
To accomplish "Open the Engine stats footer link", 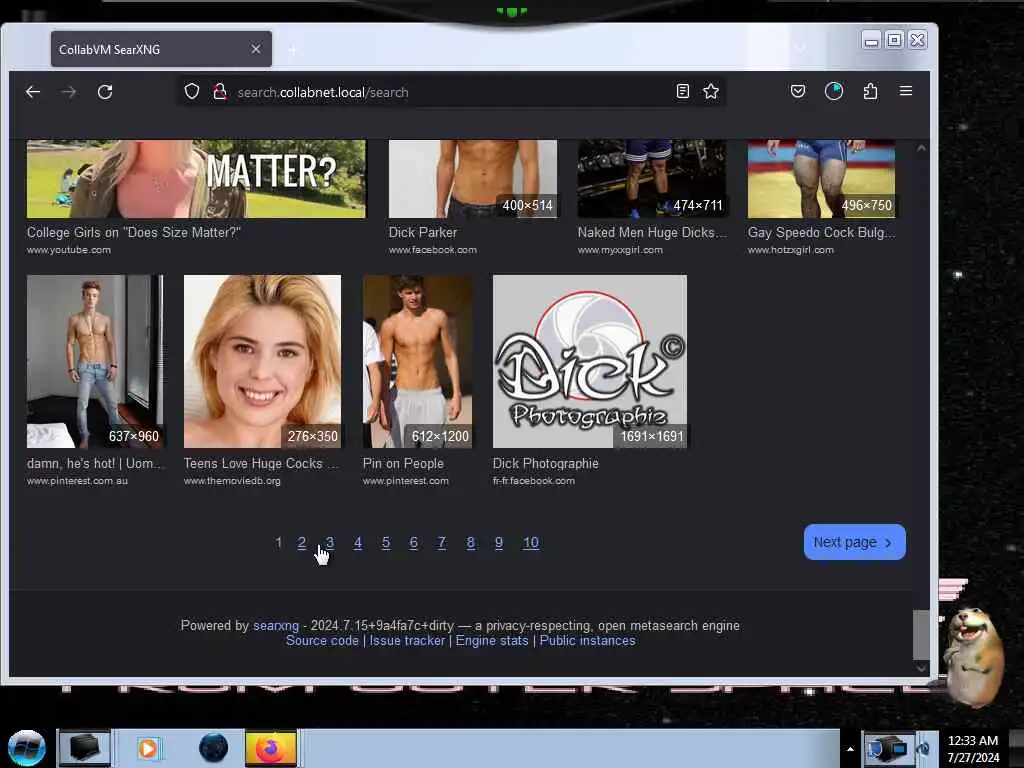I will (492, 641).
